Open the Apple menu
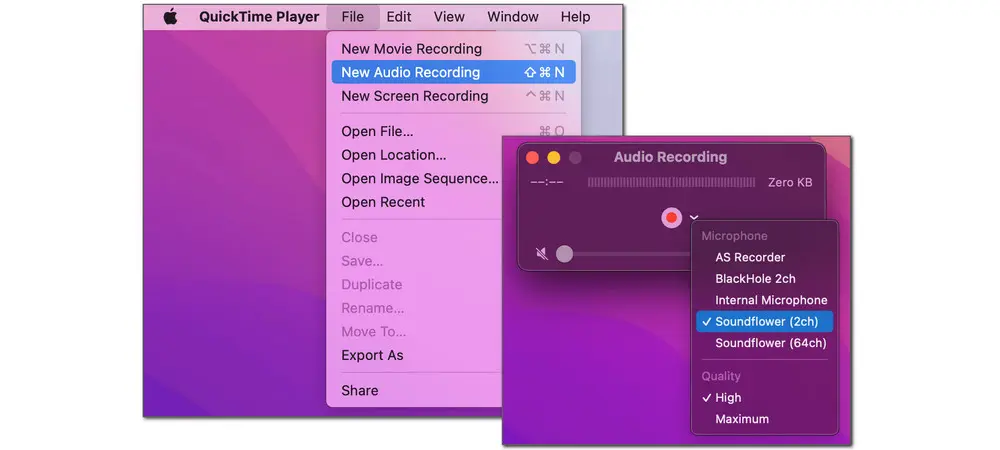Viewport: 1000px width, 450px height. tap(170, 17)
